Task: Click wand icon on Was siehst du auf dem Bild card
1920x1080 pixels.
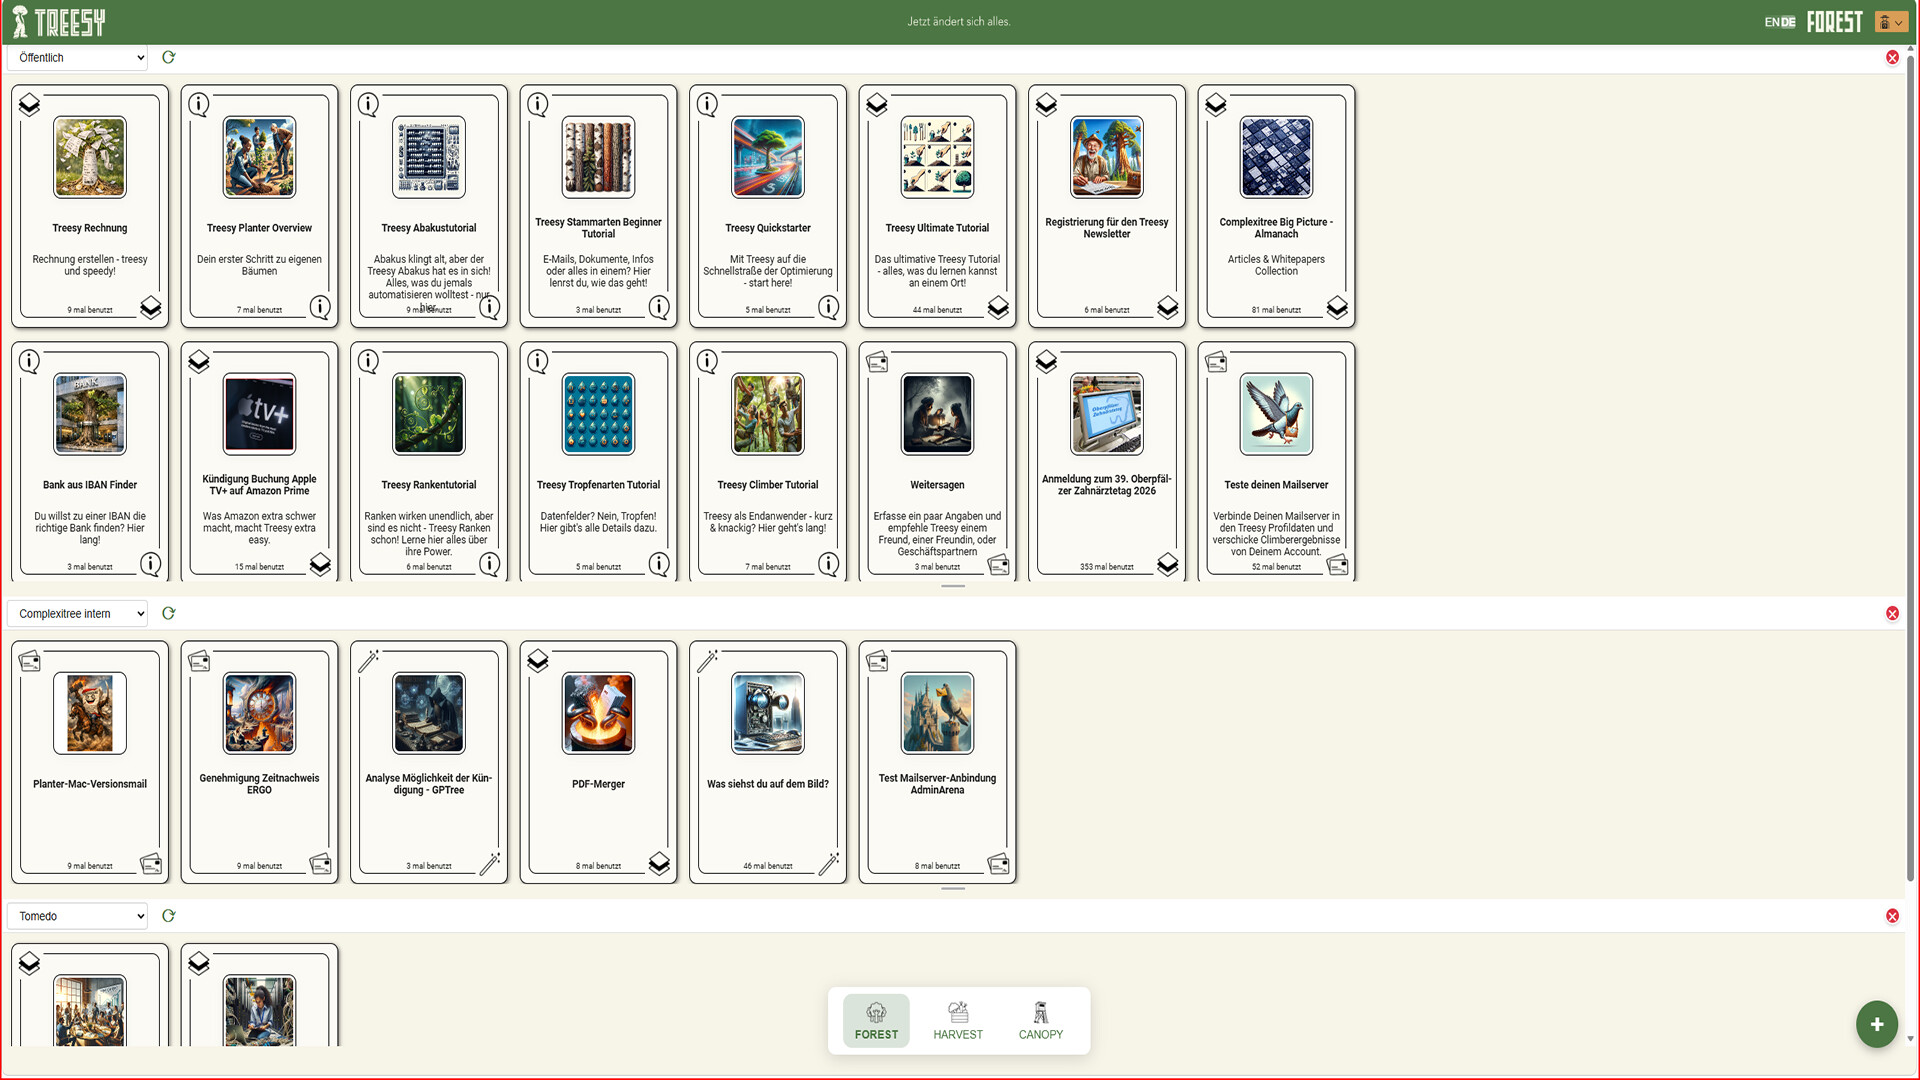Action: click(707, 660)
